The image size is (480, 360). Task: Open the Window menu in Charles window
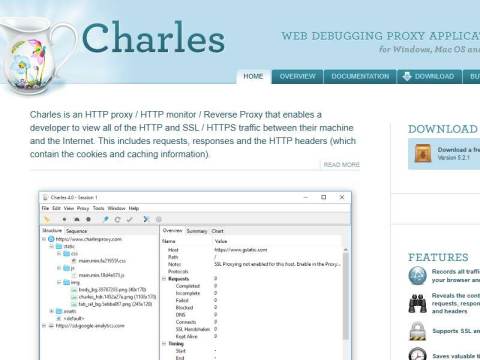click(x=116, y=208)
